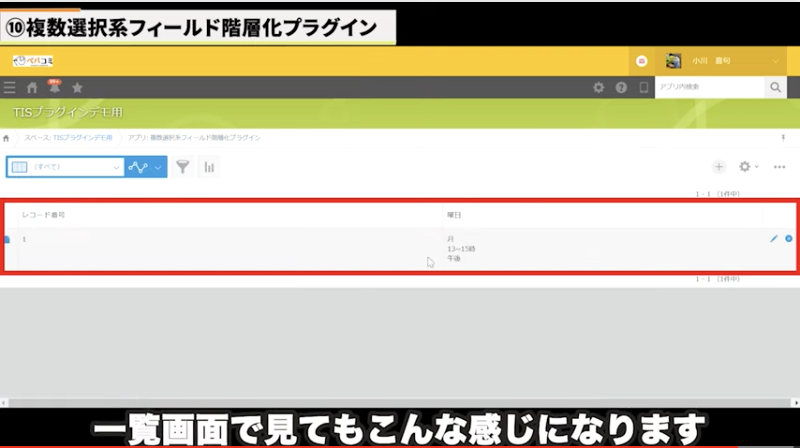Click the search magnifier button
The image size is (800, 448).
tap(776, 88)
